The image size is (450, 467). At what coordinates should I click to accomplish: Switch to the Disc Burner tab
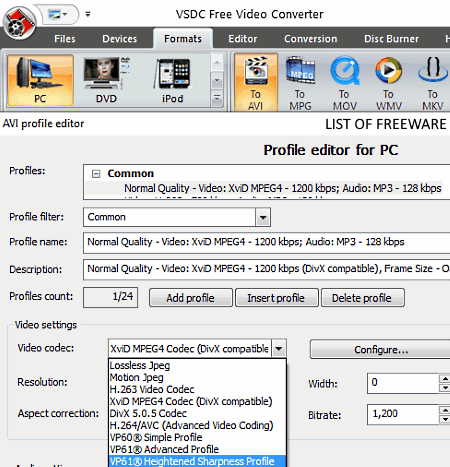(x=391, y=39)
